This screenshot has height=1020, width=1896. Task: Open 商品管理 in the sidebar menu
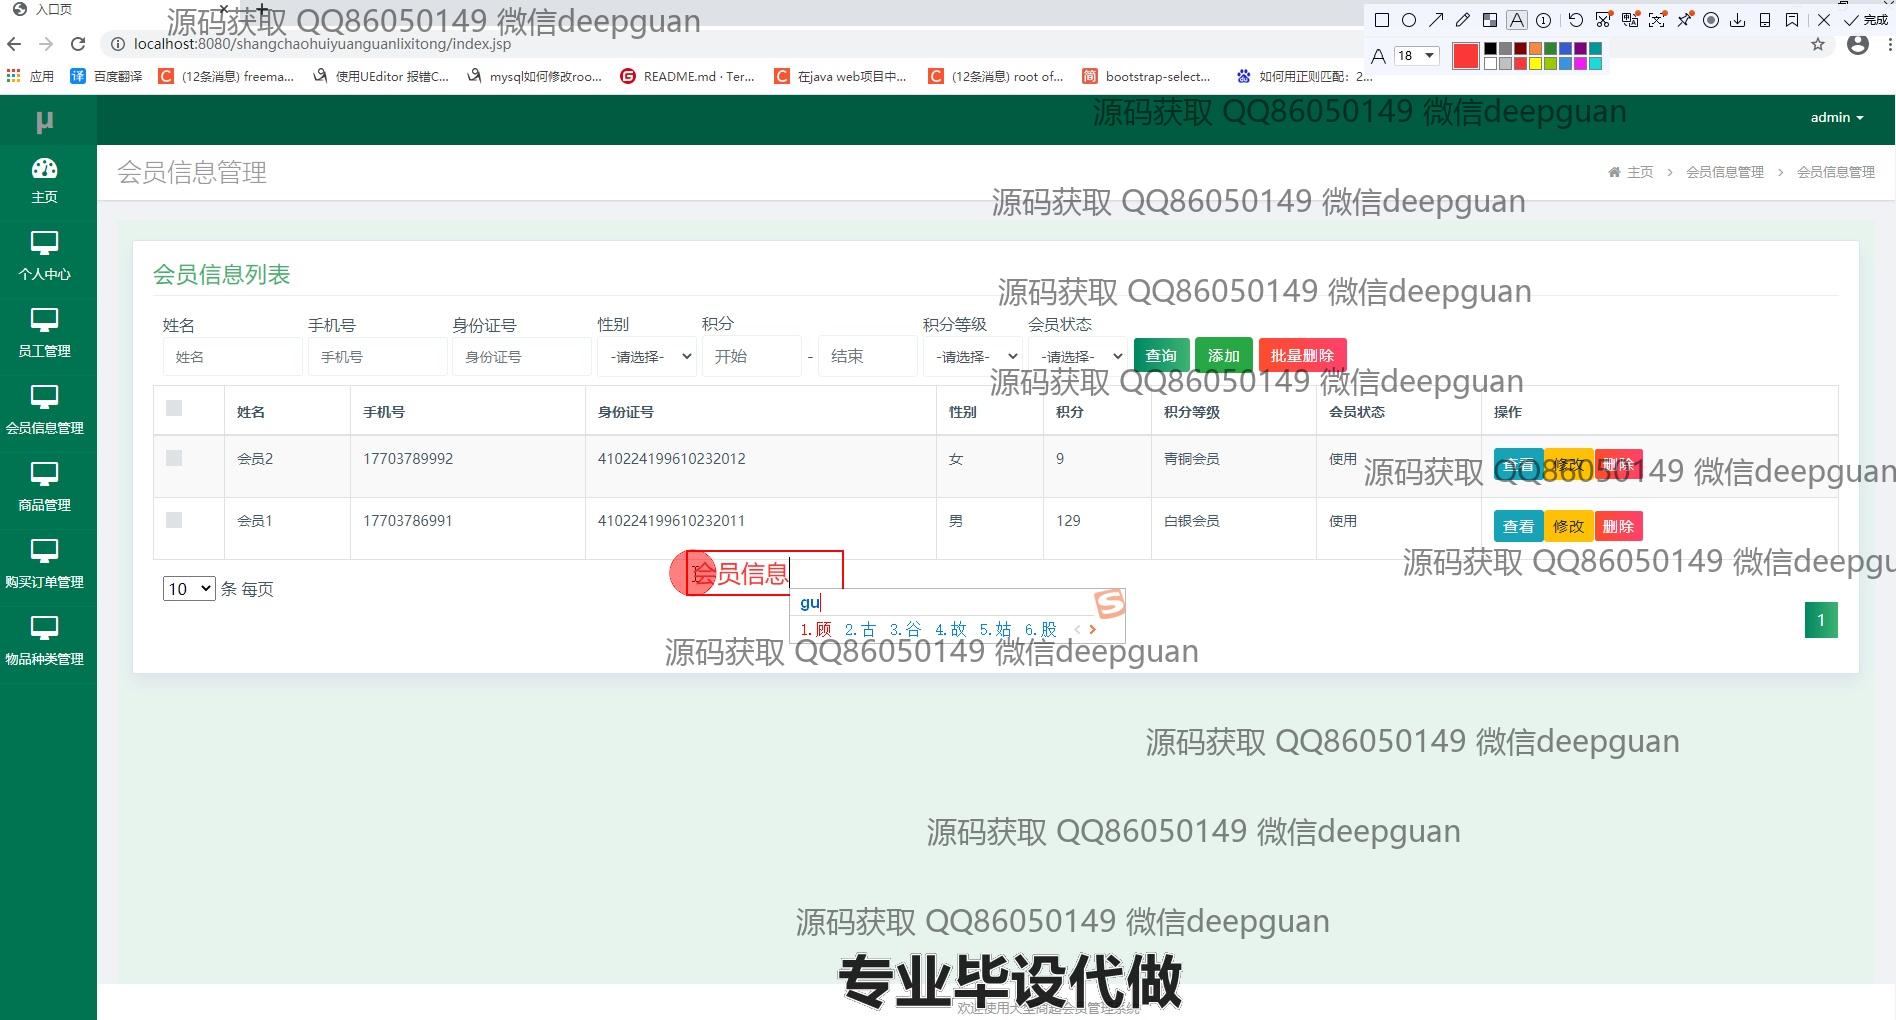[x=45, y=487]
